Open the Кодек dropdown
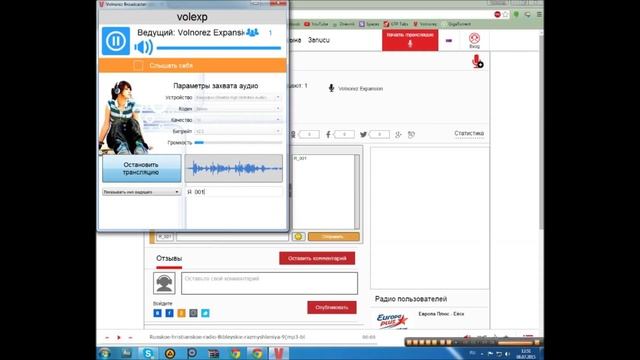Viewport: 640px width, 360px height. click(238, 109)
